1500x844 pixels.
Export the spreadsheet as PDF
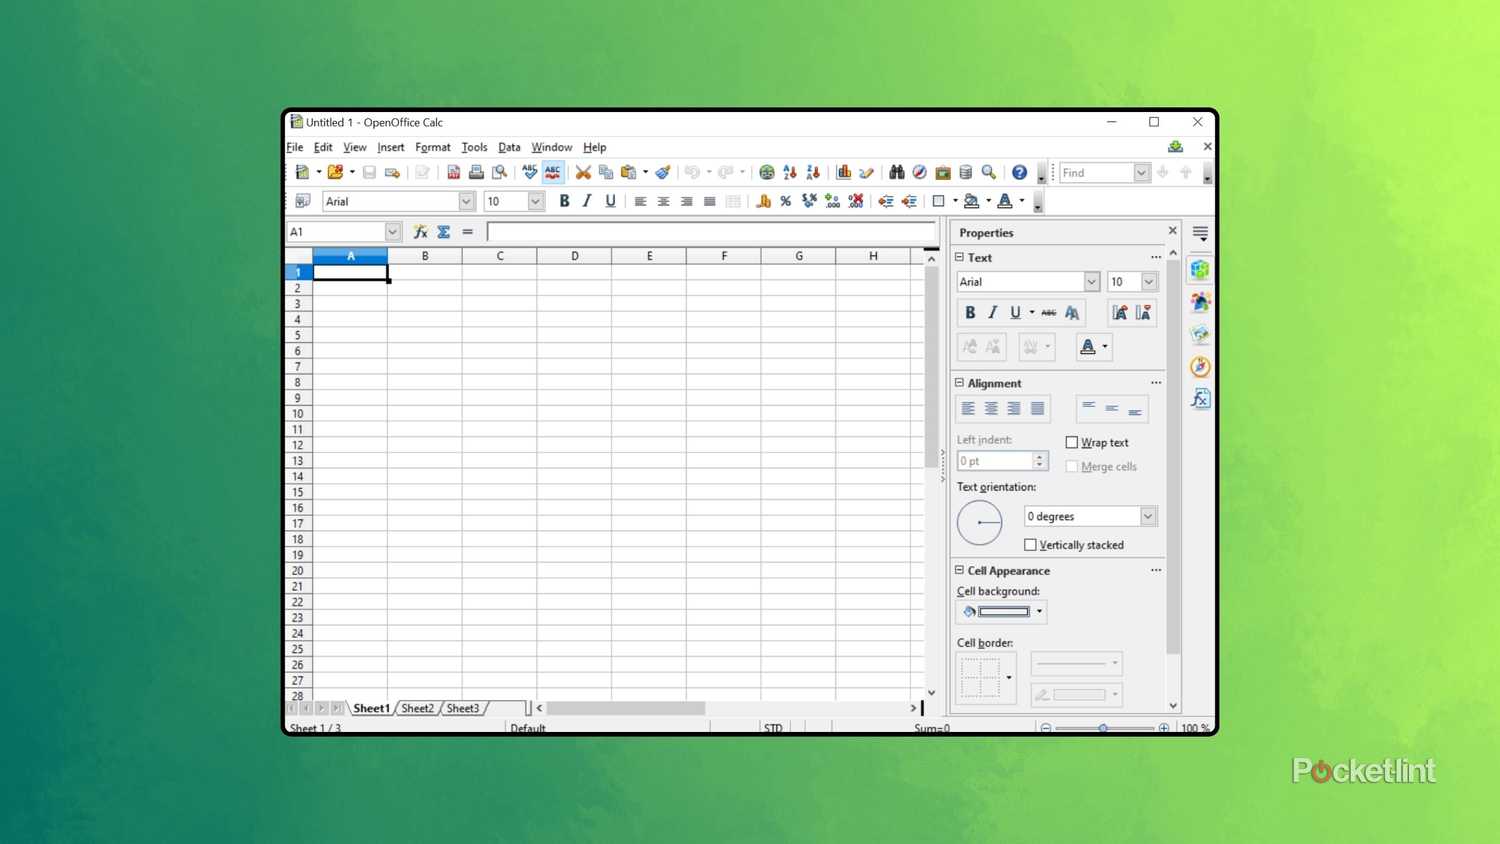tap(453, 171)
